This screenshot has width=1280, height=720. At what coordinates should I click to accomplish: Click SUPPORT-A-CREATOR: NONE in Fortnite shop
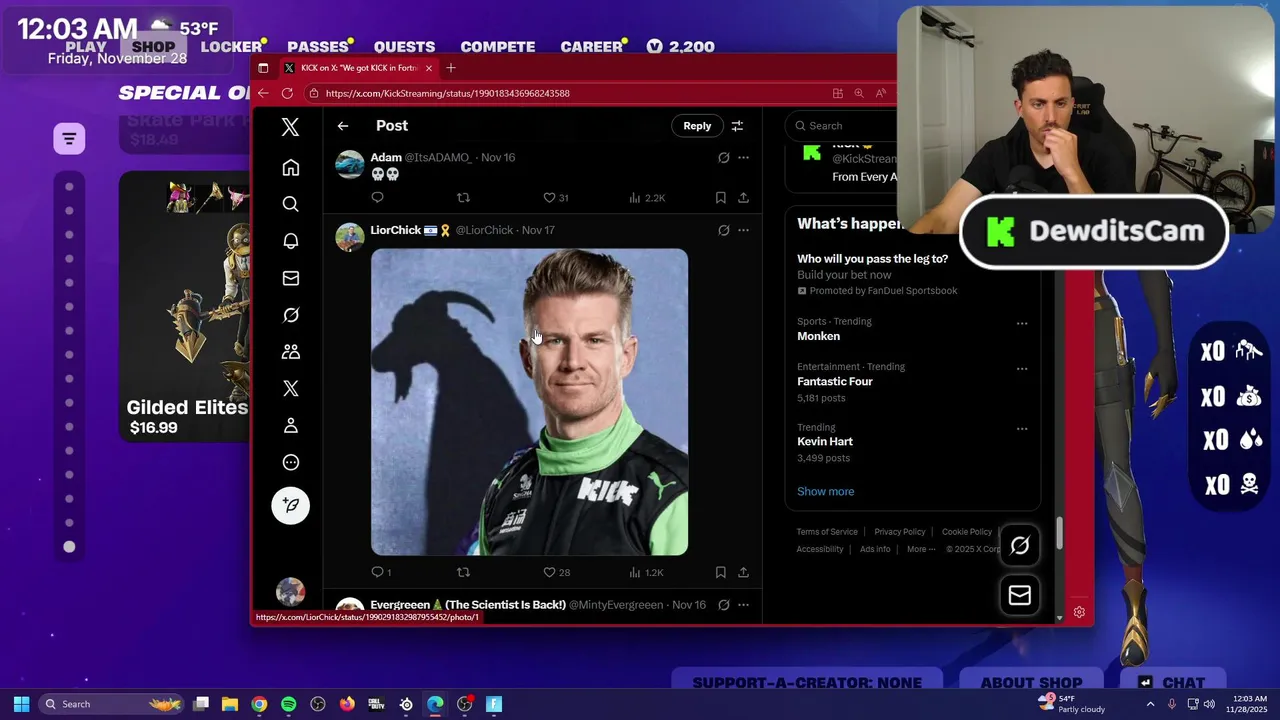[x=807, y=683]
